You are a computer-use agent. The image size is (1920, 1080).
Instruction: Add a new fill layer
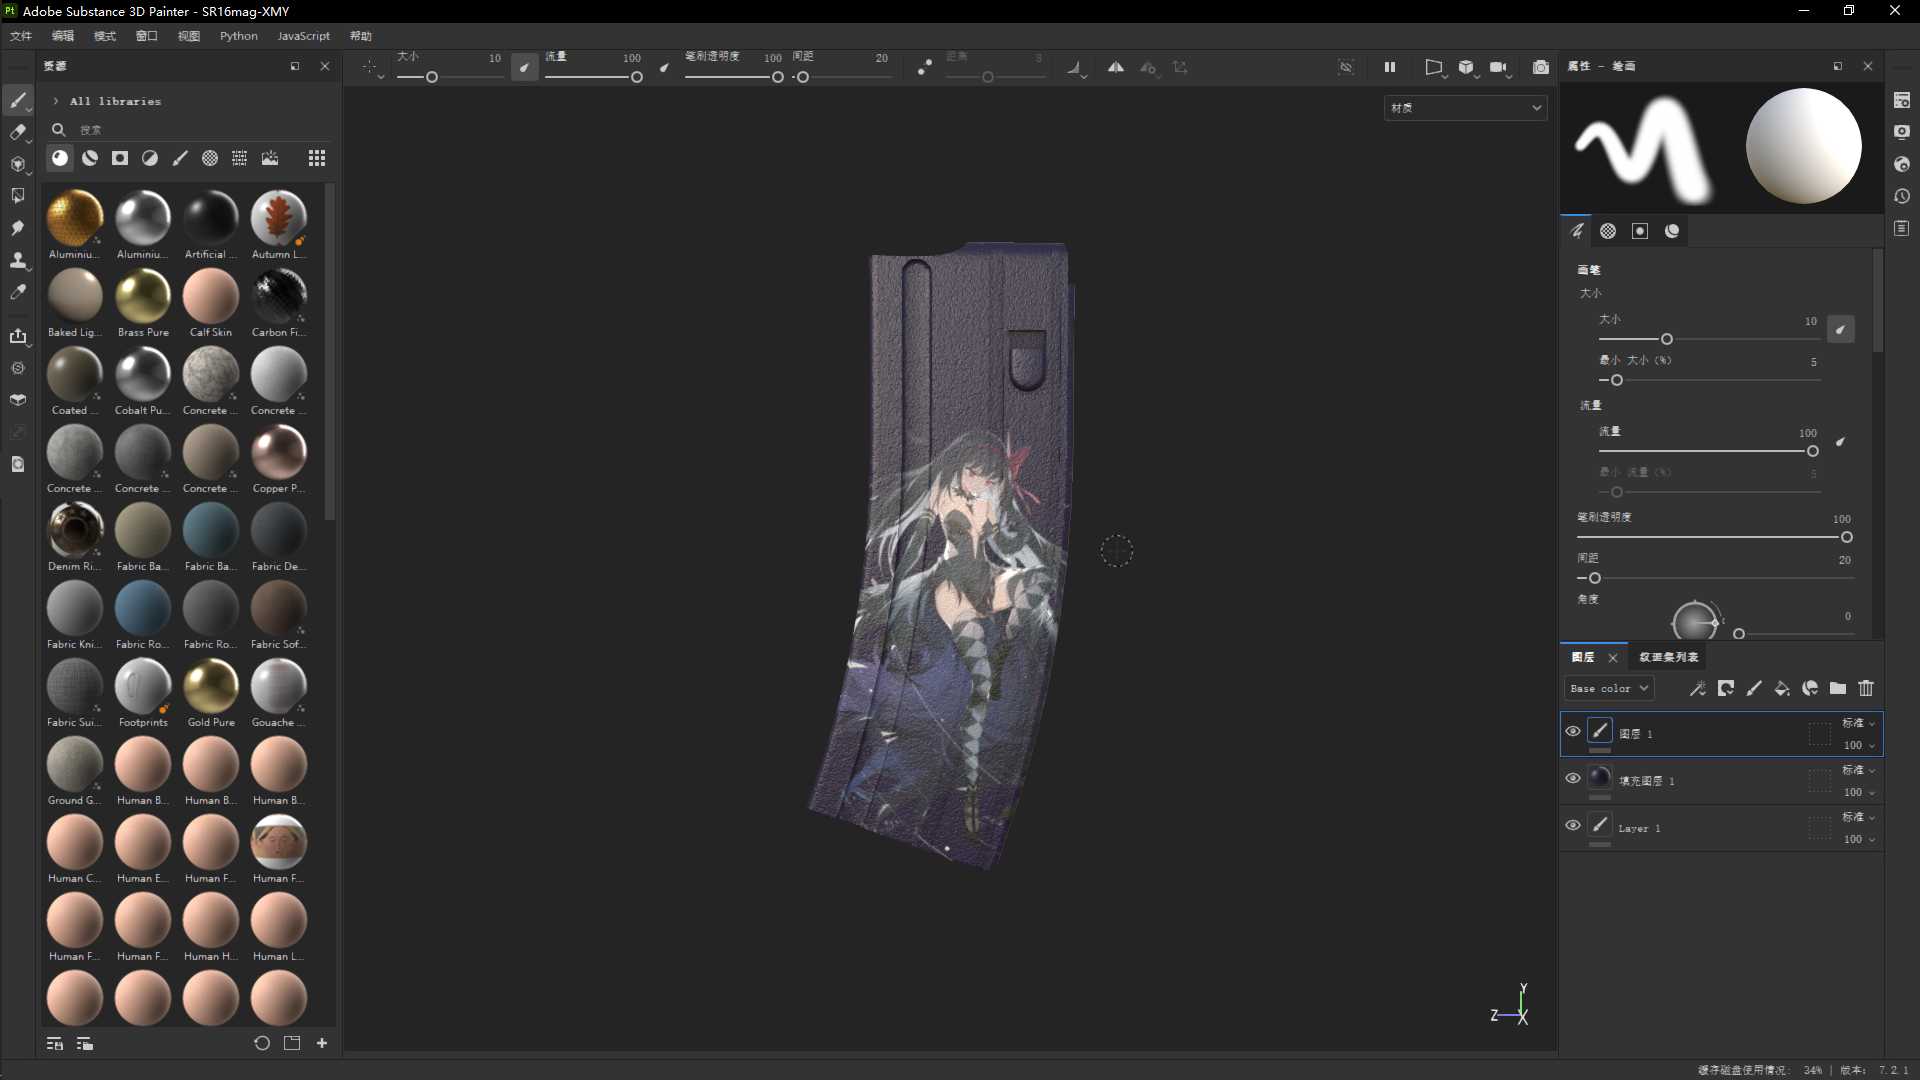coord(1782,688)
